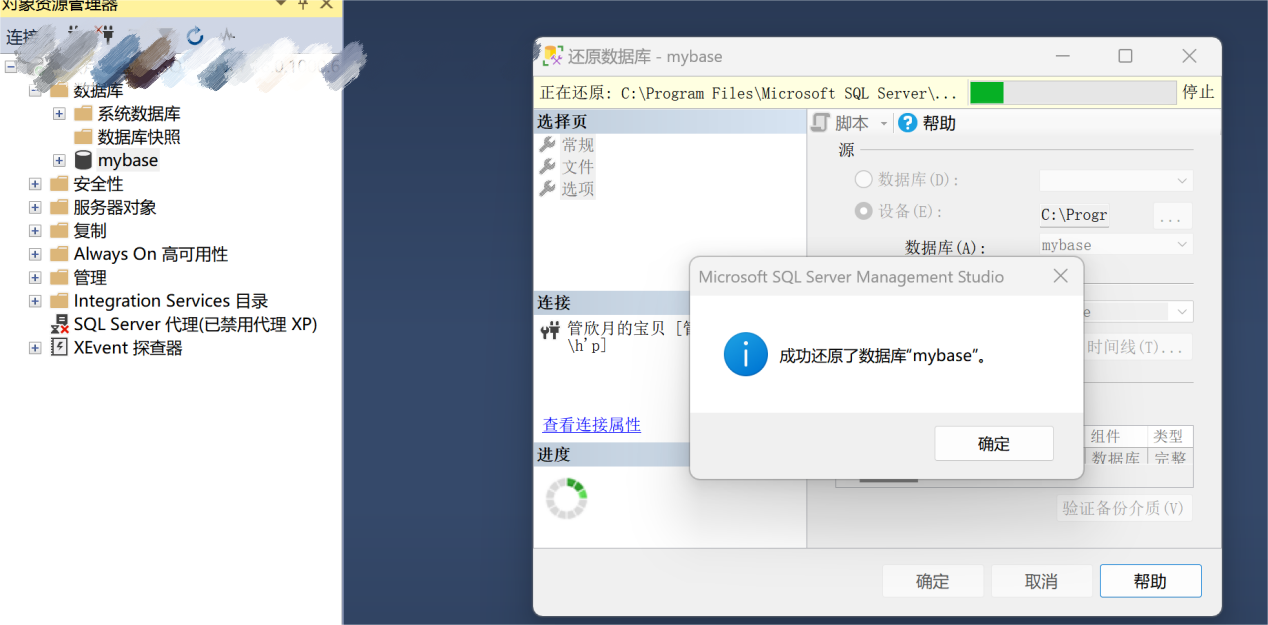Click the SQL Server 代理 agent icon
Image resolution: width=1268 pixels, height=625 pixels.
pyautogui.click(x=60, y=324)
